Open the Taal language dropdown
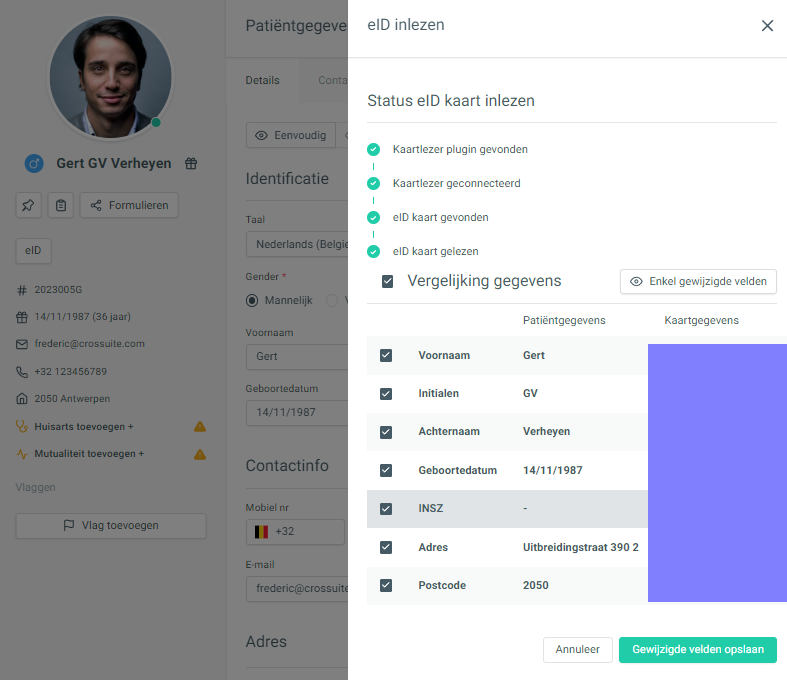The image size is (787, 680). (x=295, y=244)
